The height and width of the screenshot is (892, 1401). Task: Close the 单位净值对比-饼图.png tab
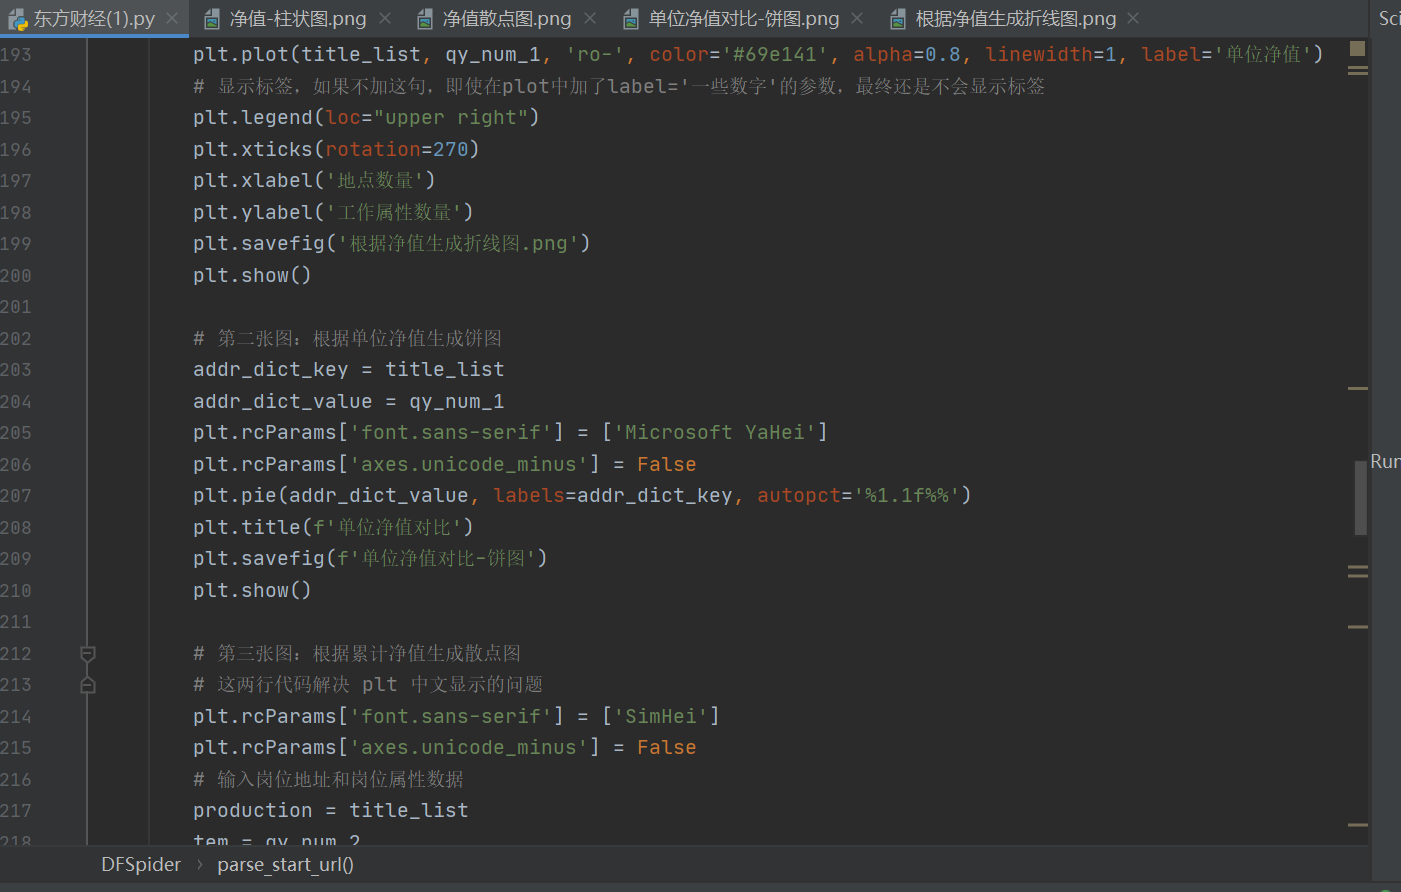click(857, 18)
